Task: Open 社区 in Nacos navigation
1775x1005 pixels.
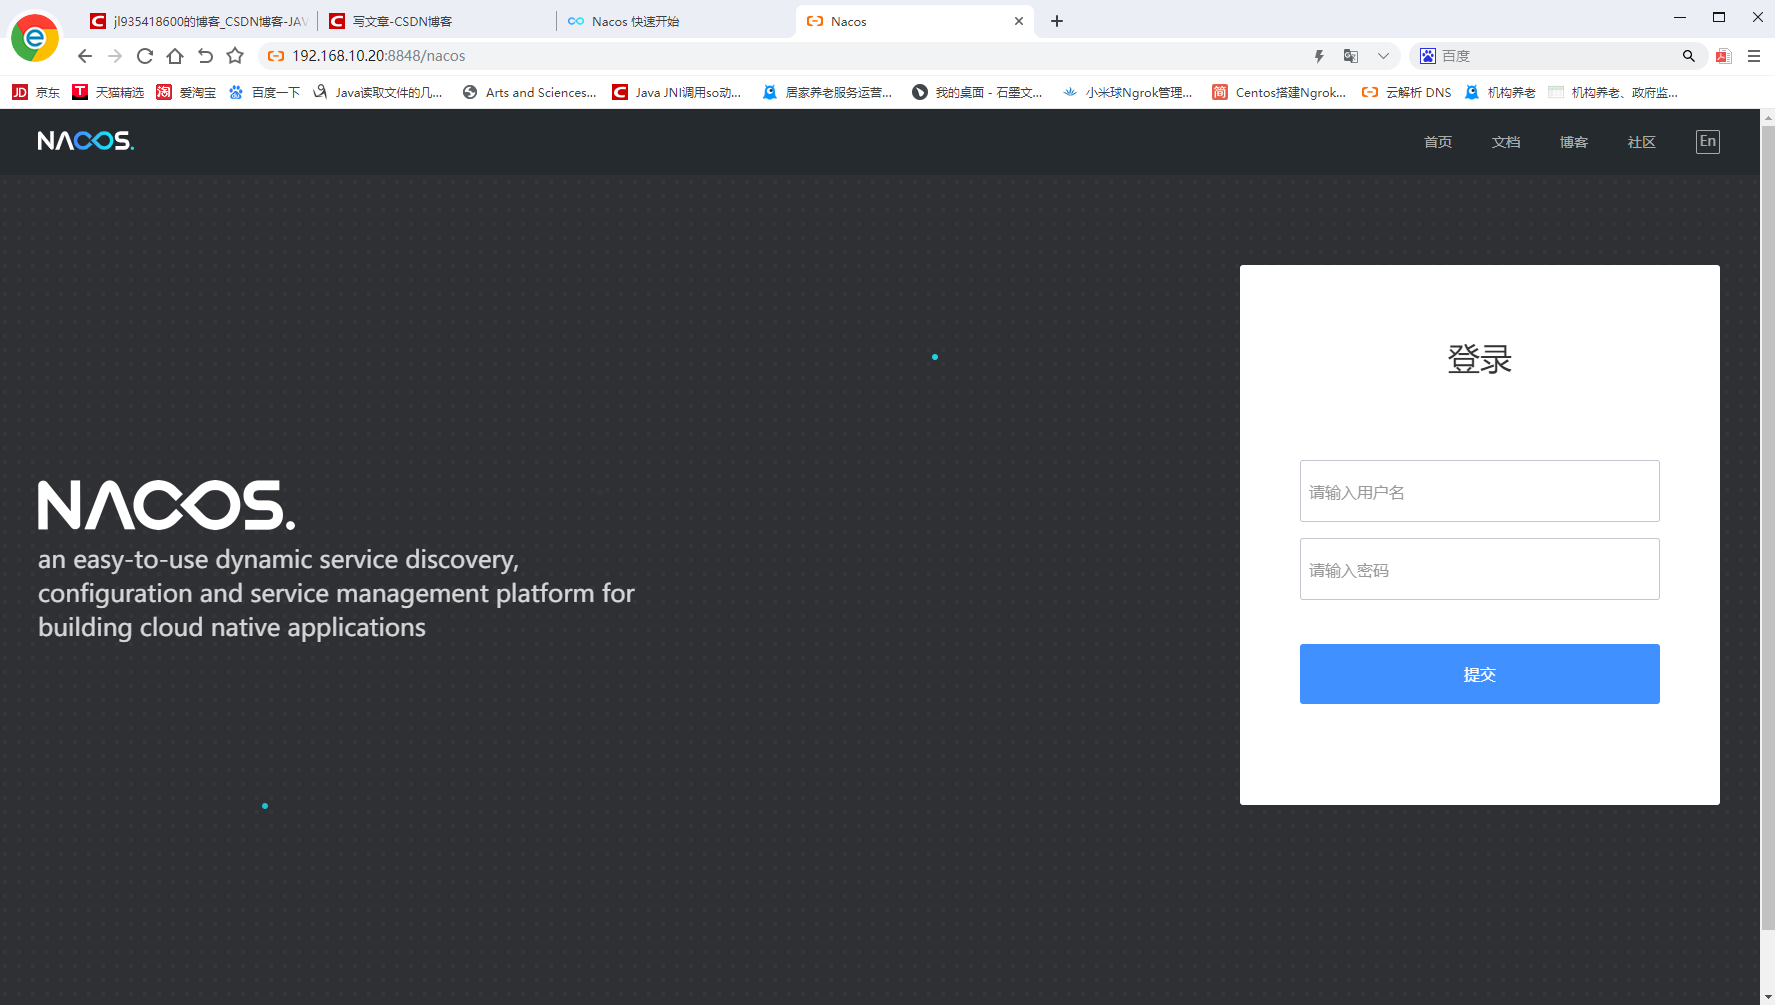Action: pyautogui.click(x=1642, y=142)
